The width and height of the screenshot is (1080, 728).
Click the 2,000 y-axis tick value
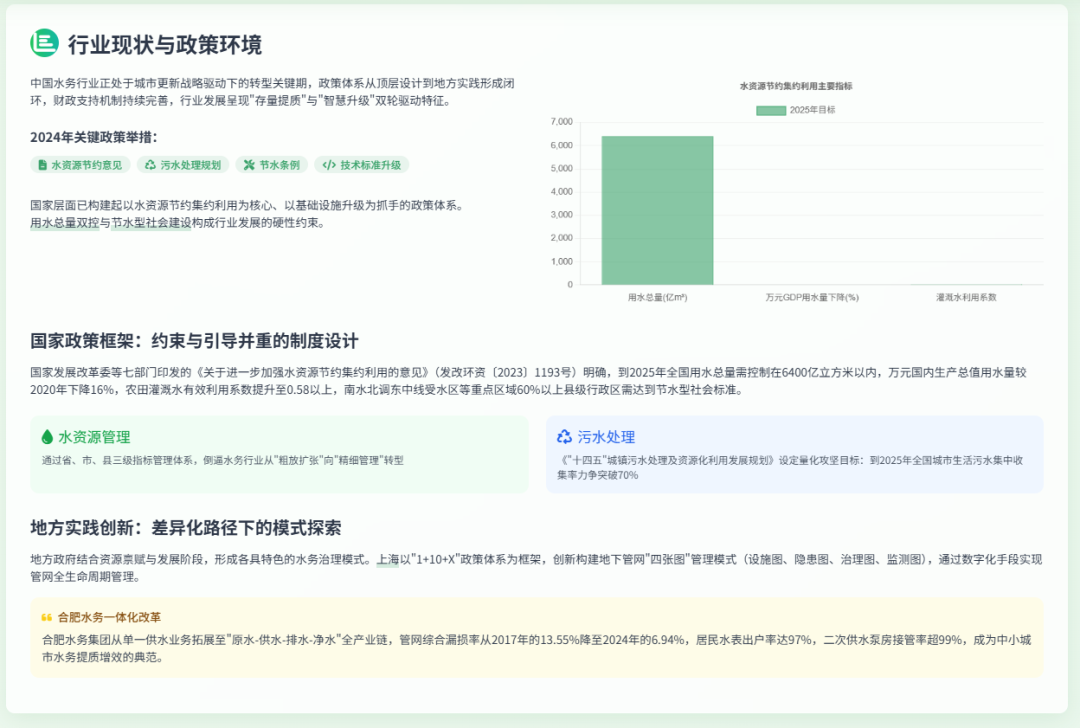pos(561,238)
